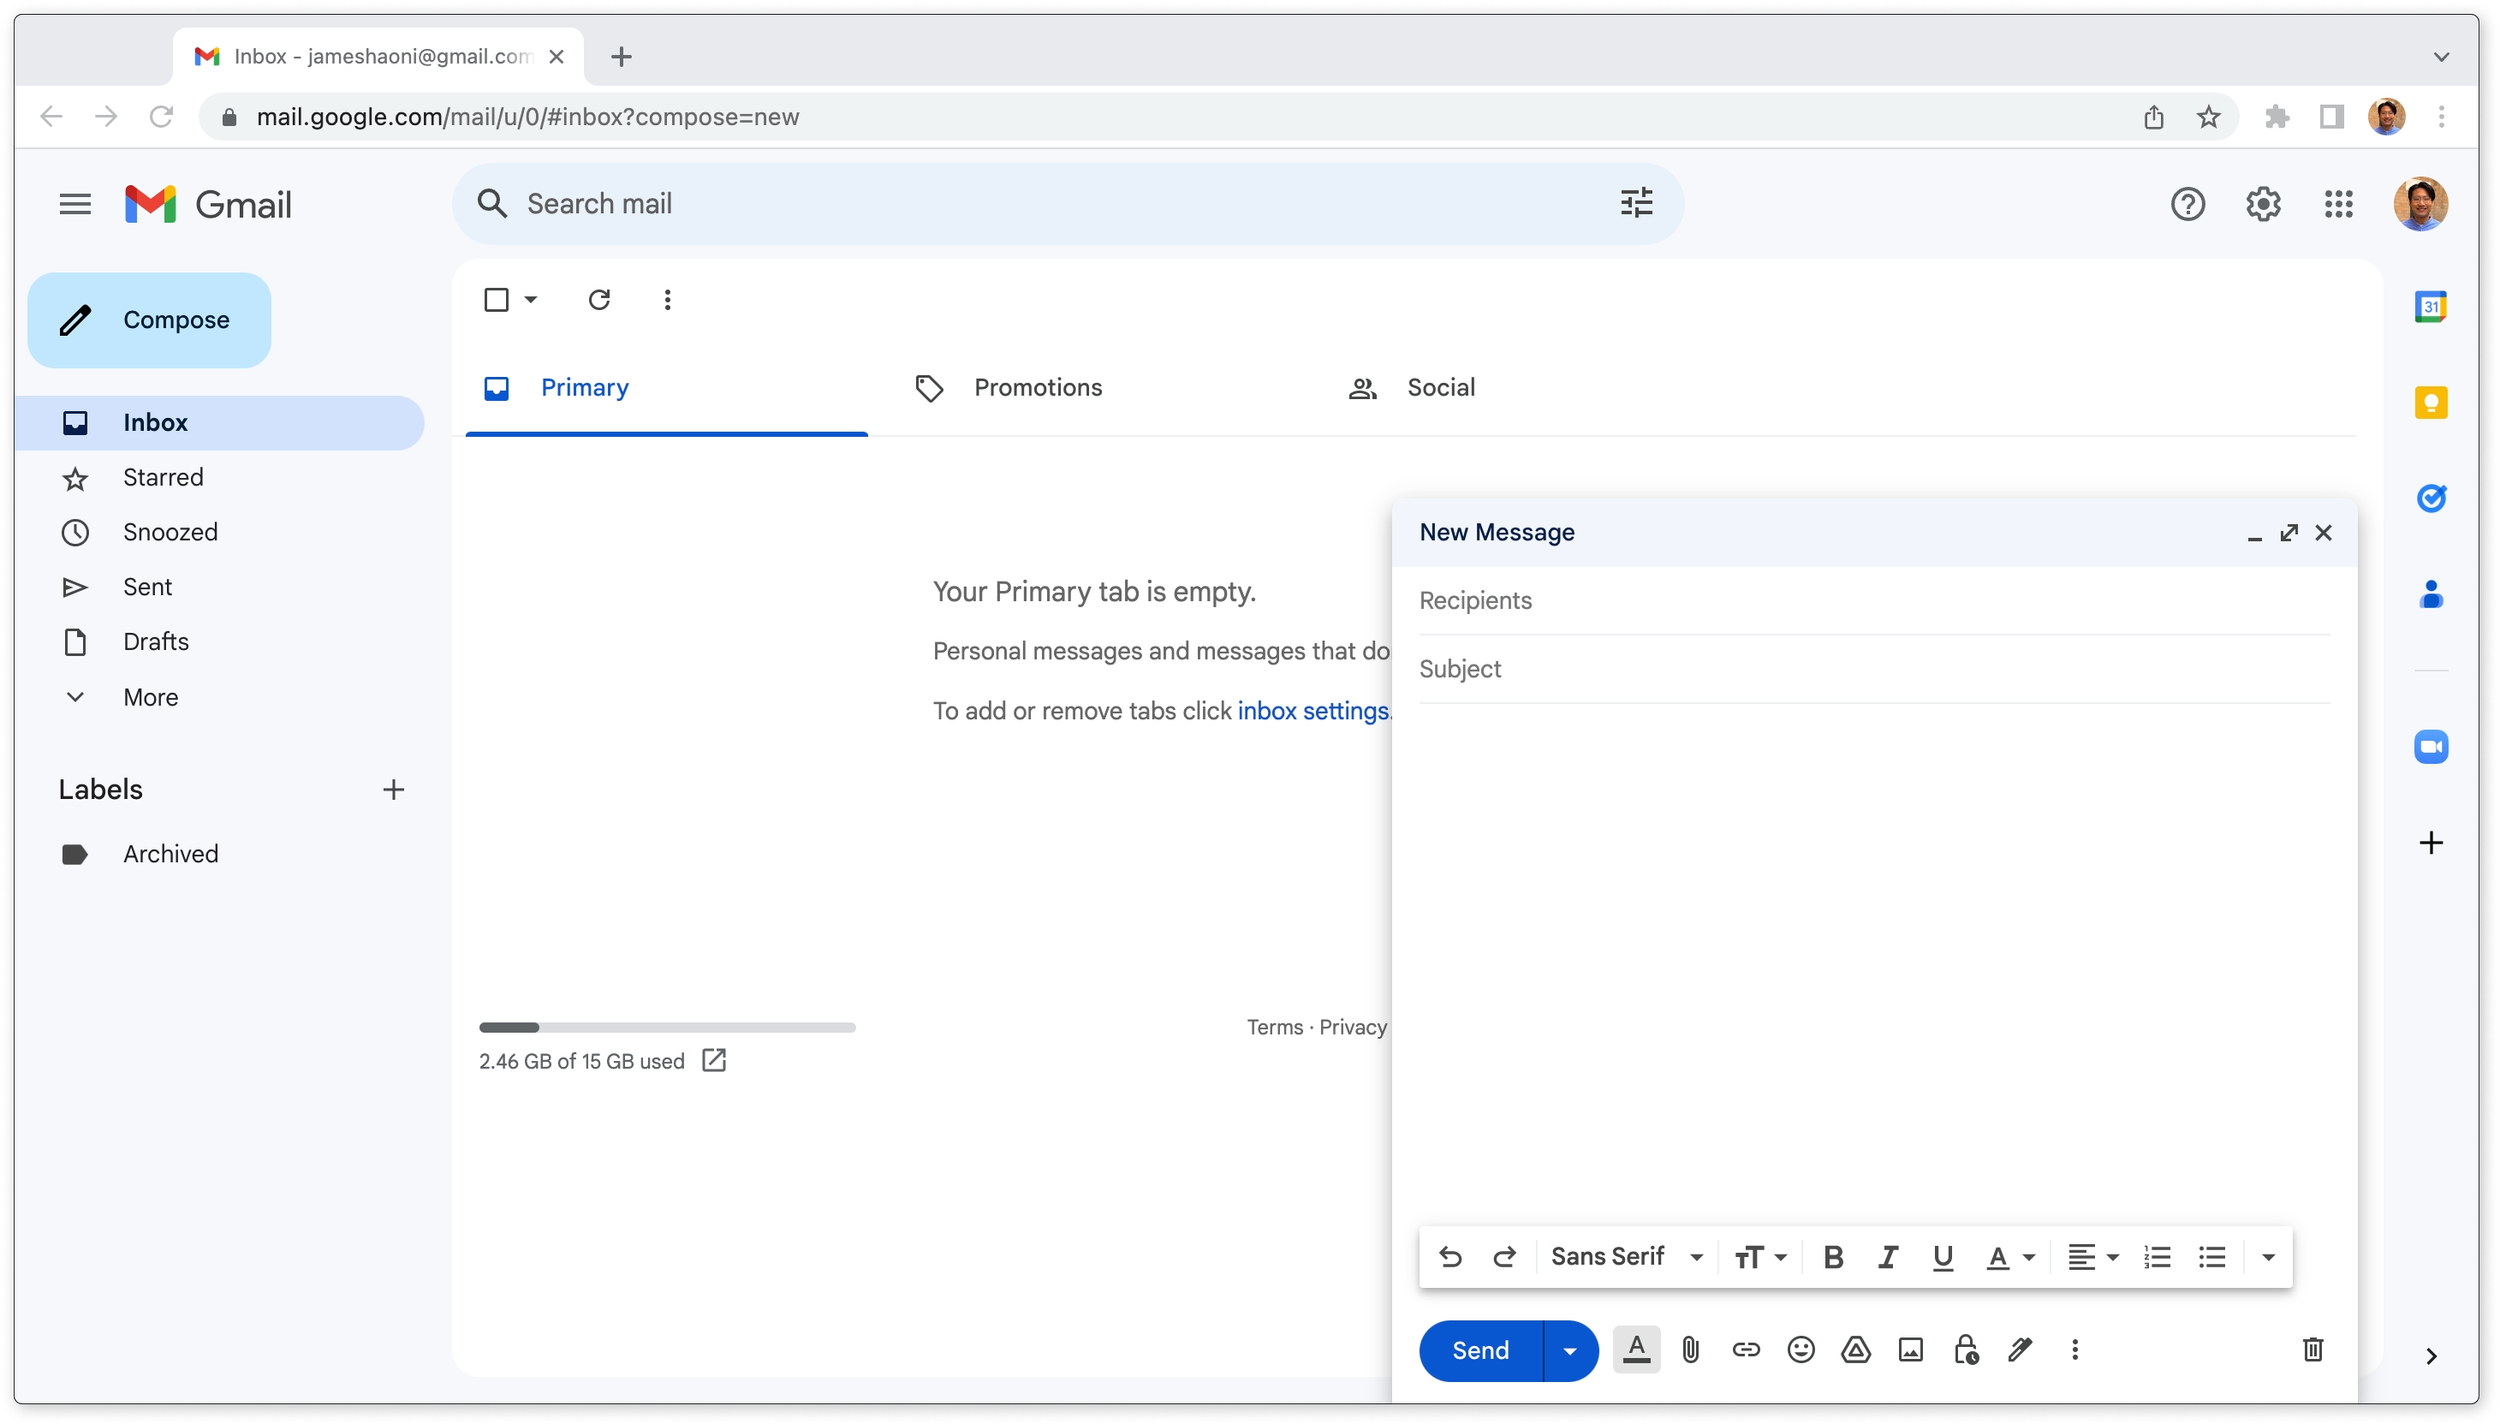Click the attach files paperclip icon
Image resolution: width=2500 pixels, height=1425 pixels.
pyautogui.click(x=1690, y=1350)
